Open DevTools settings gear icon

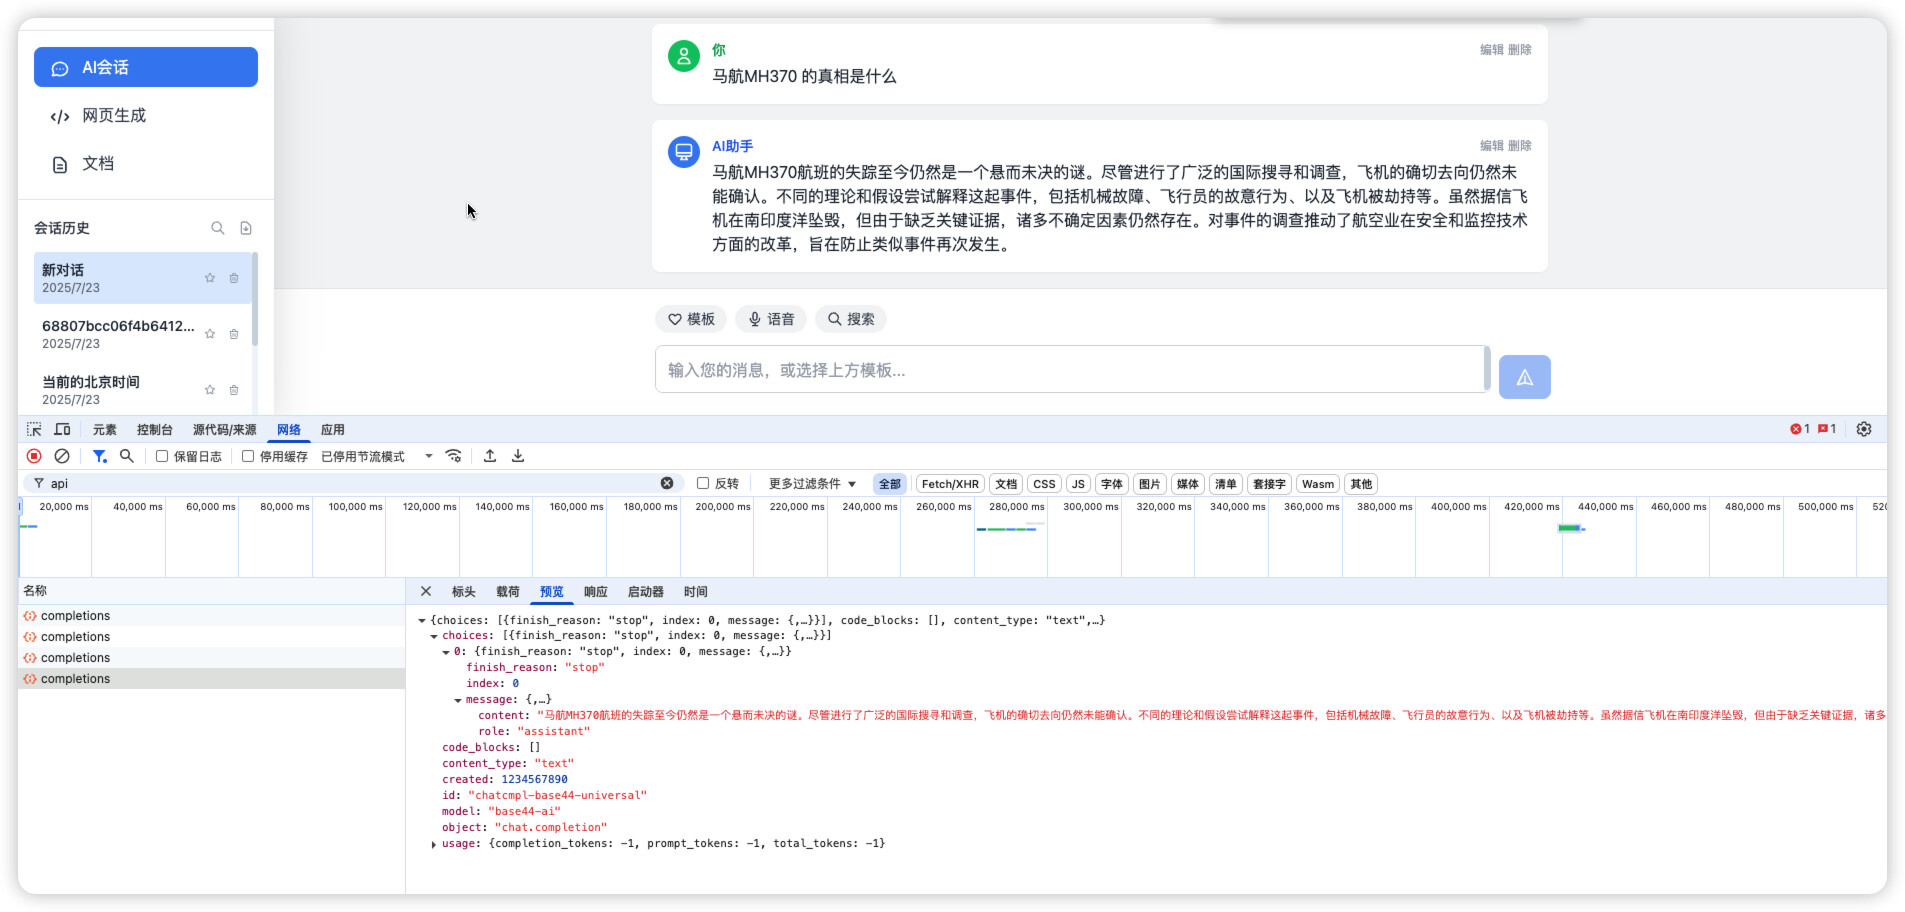pyautogui.click(x=1863, y=429)
